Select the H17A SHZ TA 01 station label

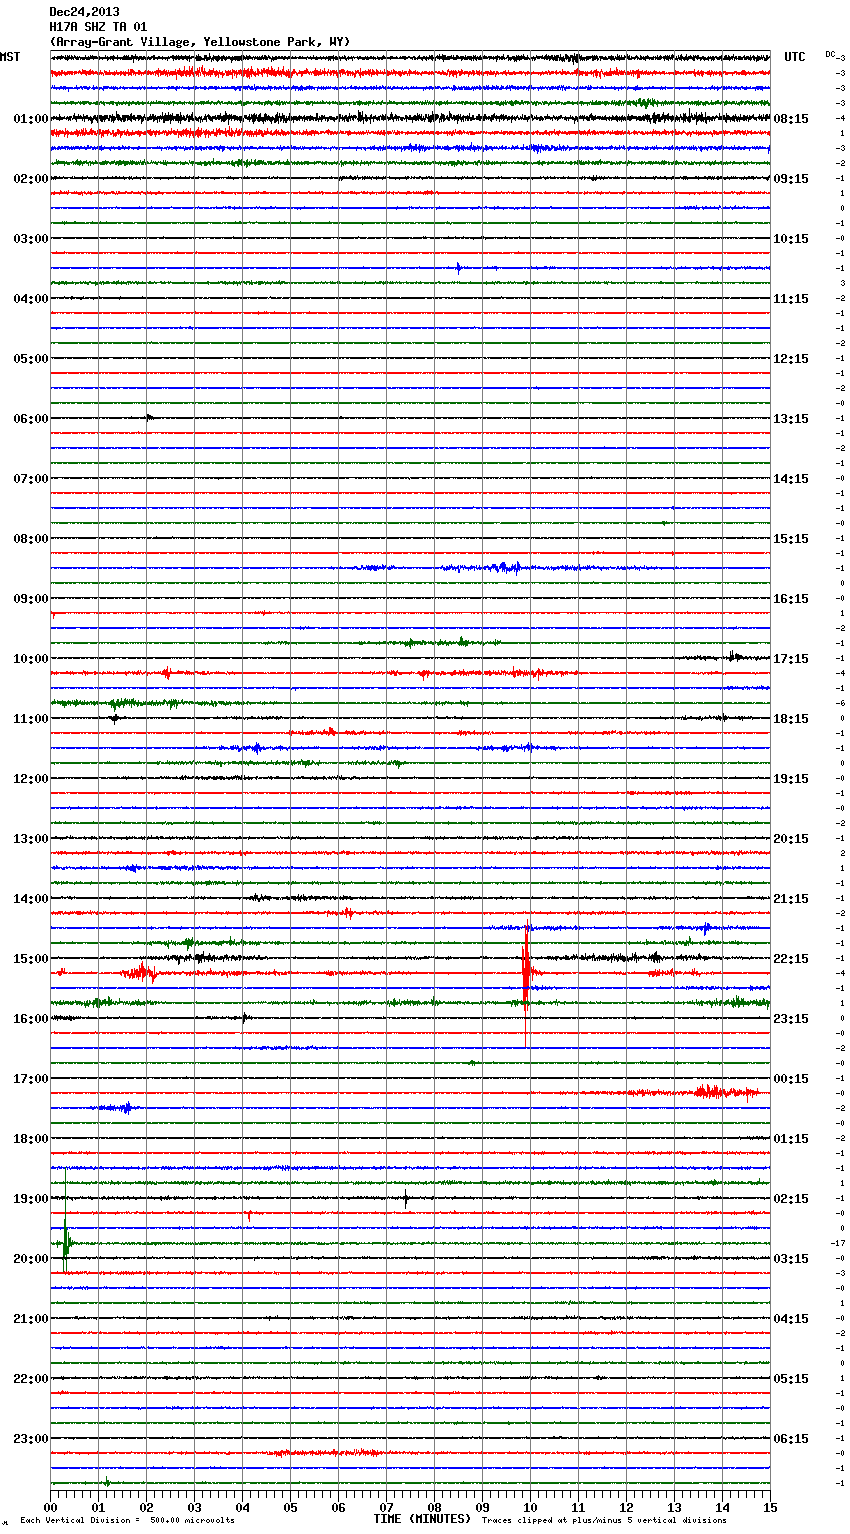pos(98,27)
